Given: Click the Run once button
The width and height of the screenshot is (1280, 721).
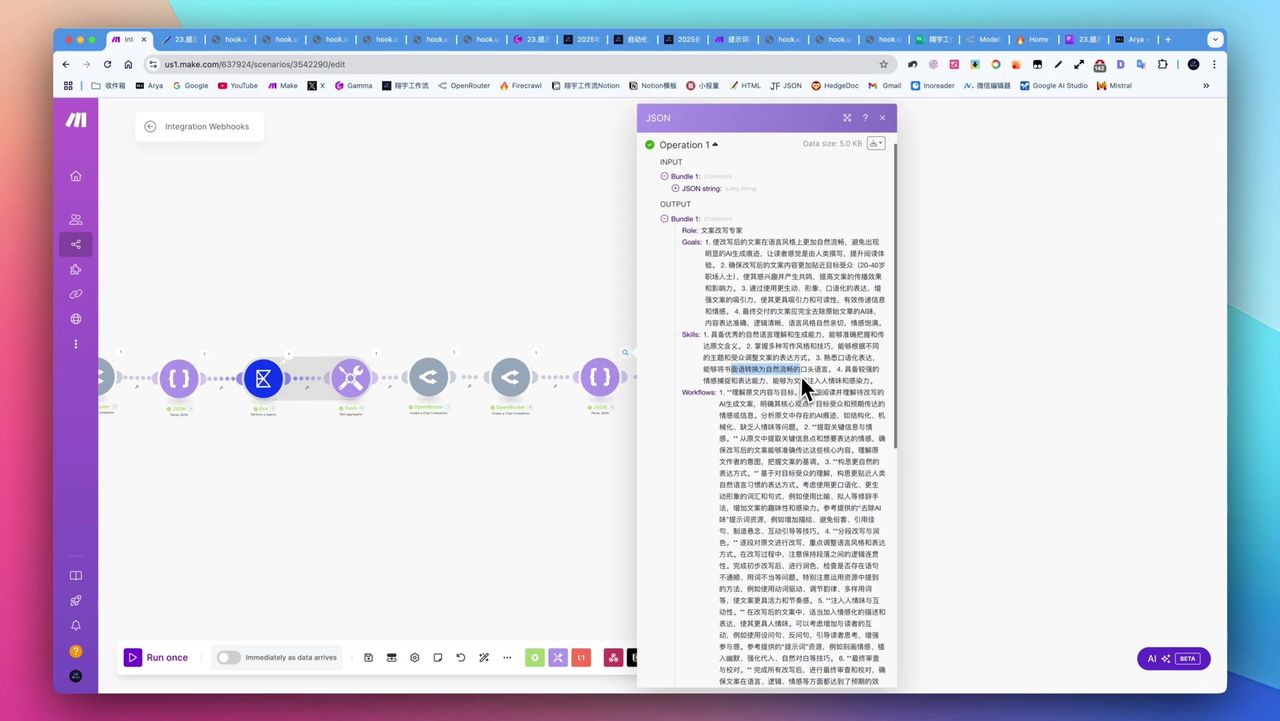Looking at the screenshot, I should [157, 657].
